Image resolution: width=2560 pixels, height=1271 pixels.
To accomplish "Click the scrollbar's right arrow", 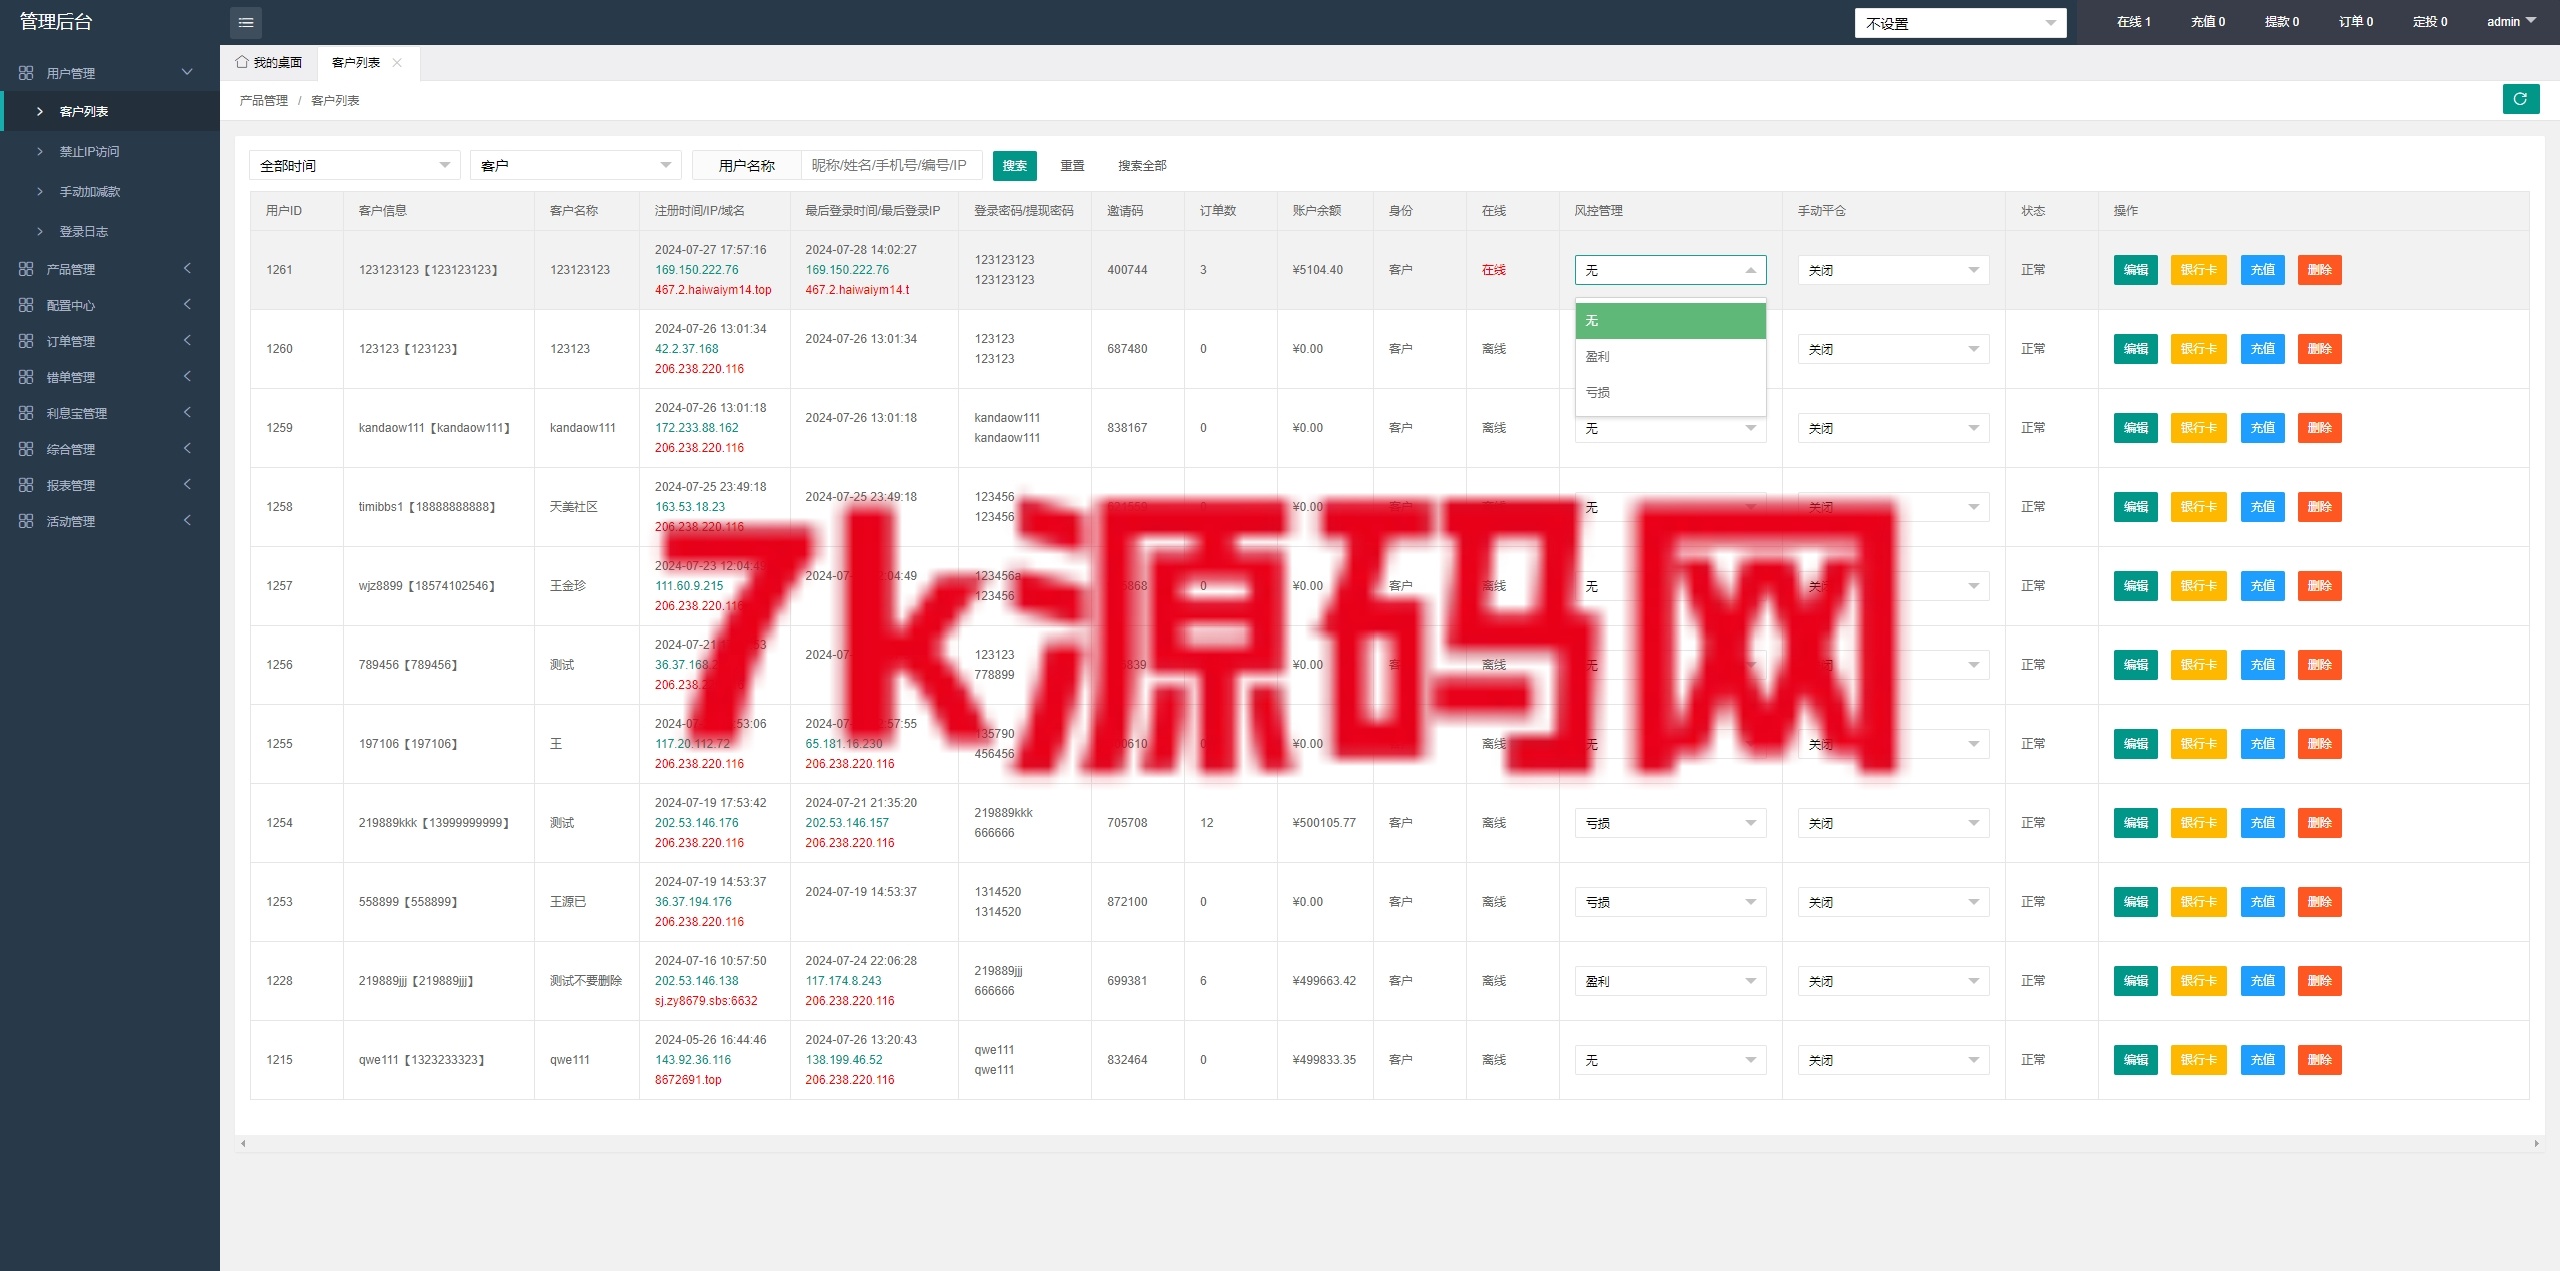I will coord(2536,1143).
